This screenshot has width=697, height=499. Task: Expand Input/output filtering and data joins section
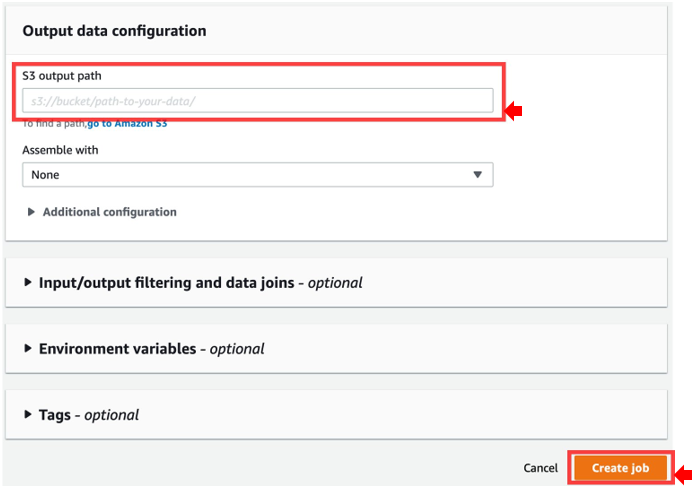[166, 283]
